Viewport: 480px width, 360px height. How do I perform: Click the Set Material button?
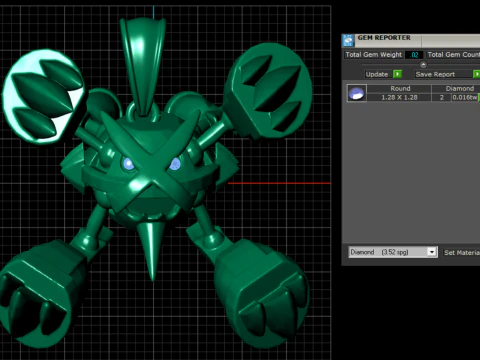tap(462, 252)
